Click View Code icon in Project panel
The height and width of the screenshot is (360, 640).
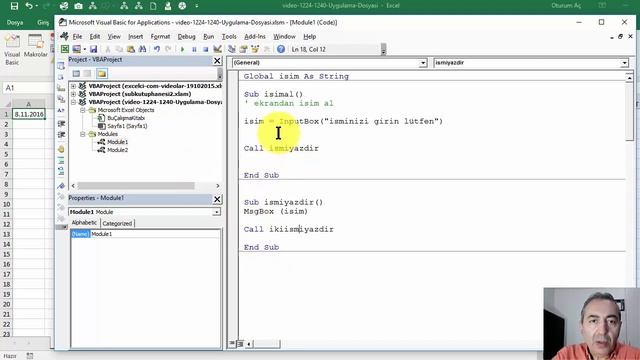click(x=76, y=73)
